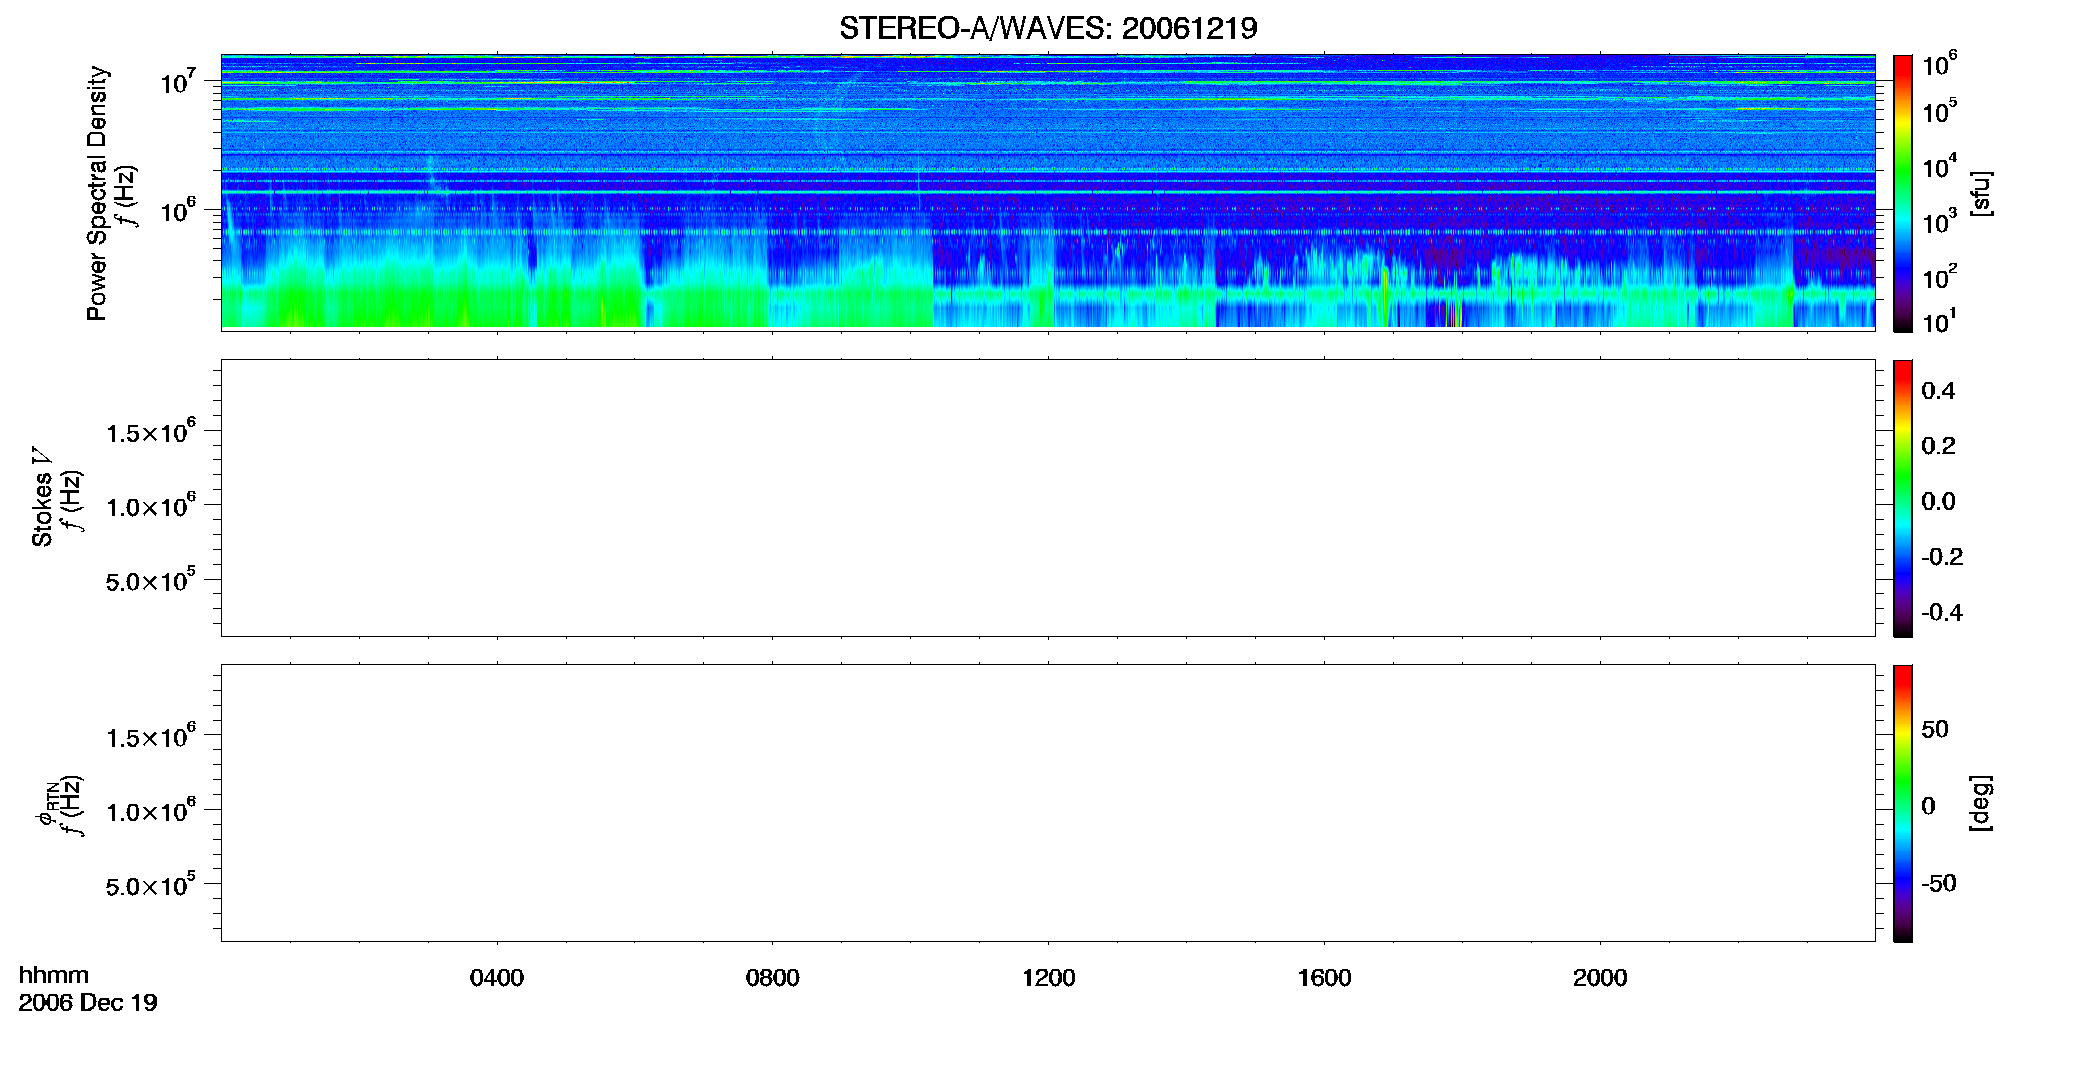Click the 10^7 frequency tick on the spectrogram axis
The height and width of the screenshot is (1080, 2096).
coord(178,80)
